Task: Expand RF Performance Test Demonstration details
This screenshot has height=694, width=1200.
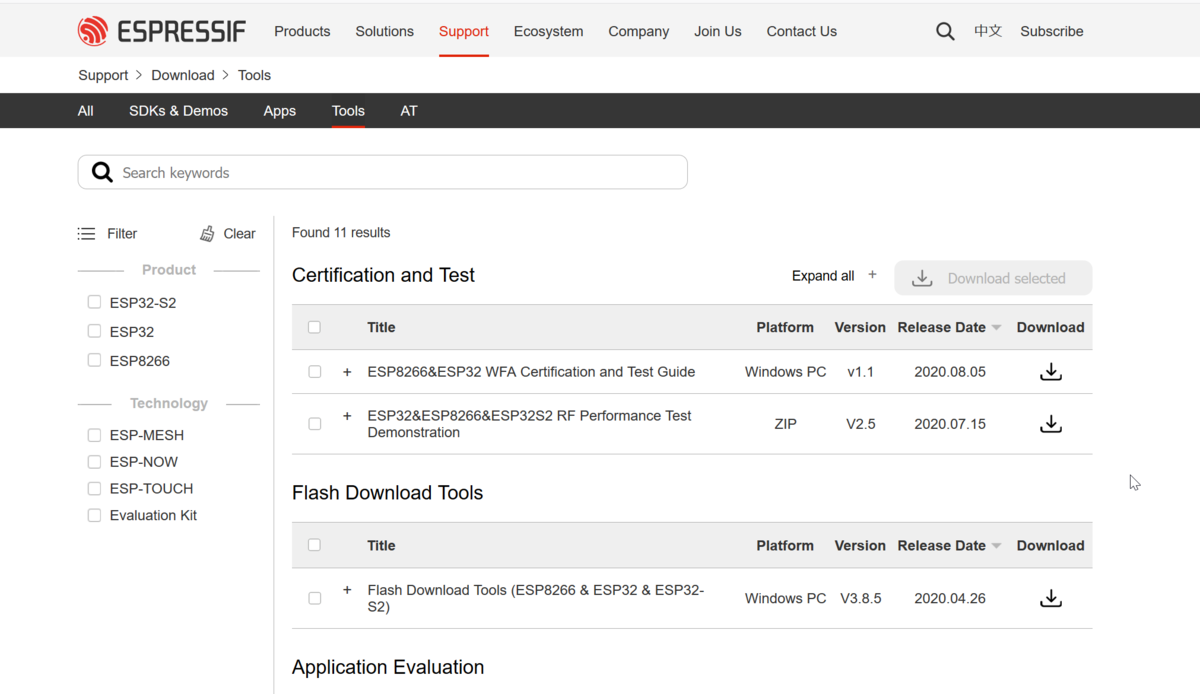Action: [x=347, y=415]
